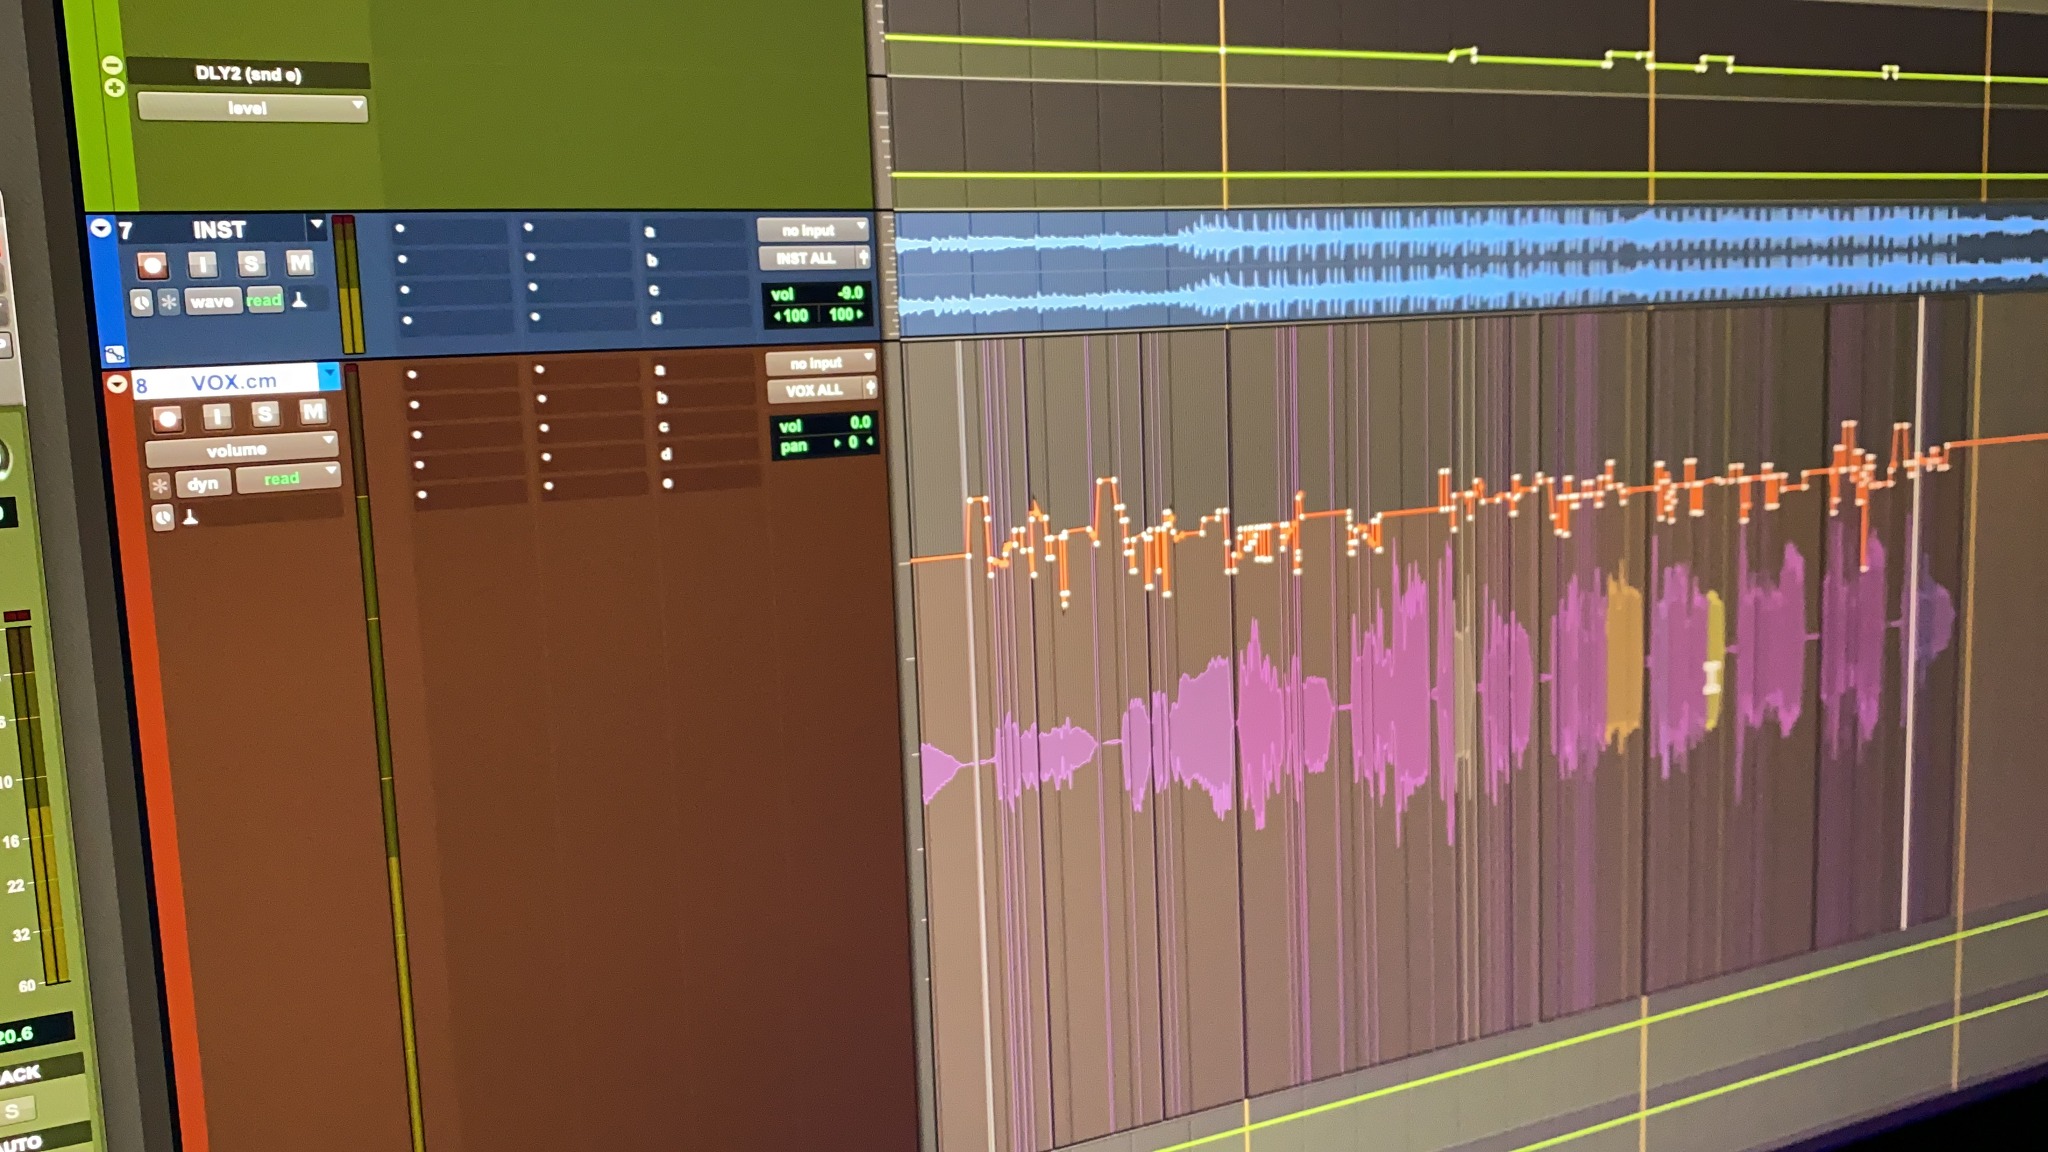Record-enable the INST track
Image resolution: width=2048 pixels, height=1152 pixels.
[x=152, y=265]
